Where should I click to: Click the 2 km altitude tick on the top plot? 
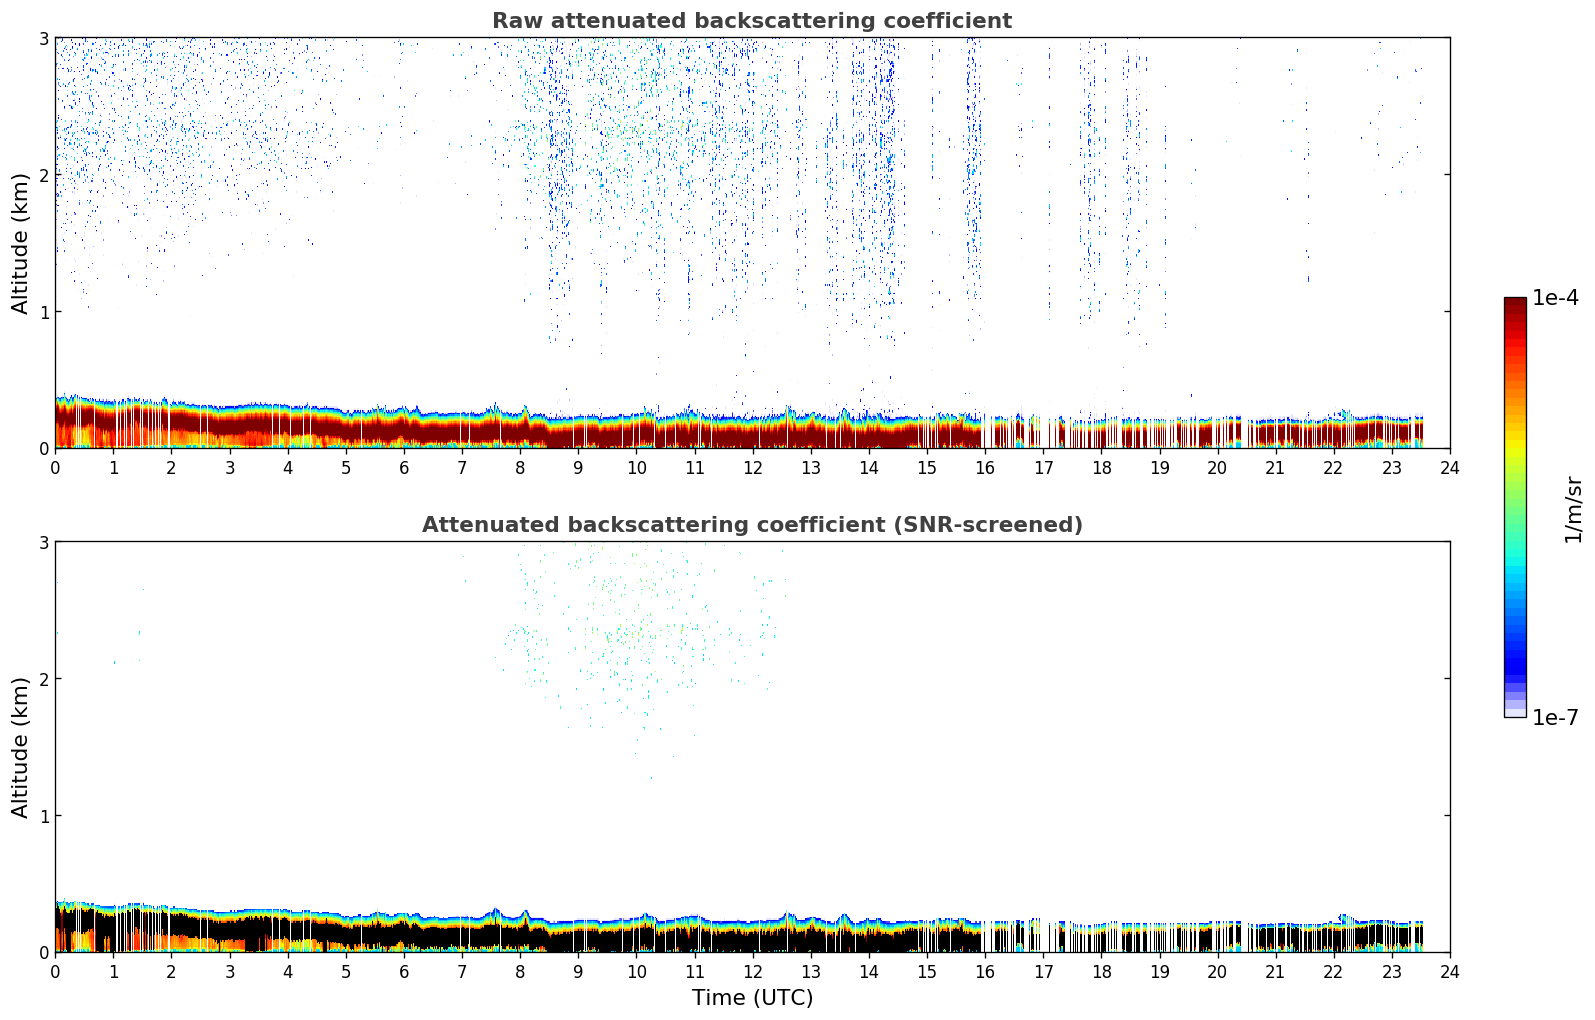coord(43,175)
